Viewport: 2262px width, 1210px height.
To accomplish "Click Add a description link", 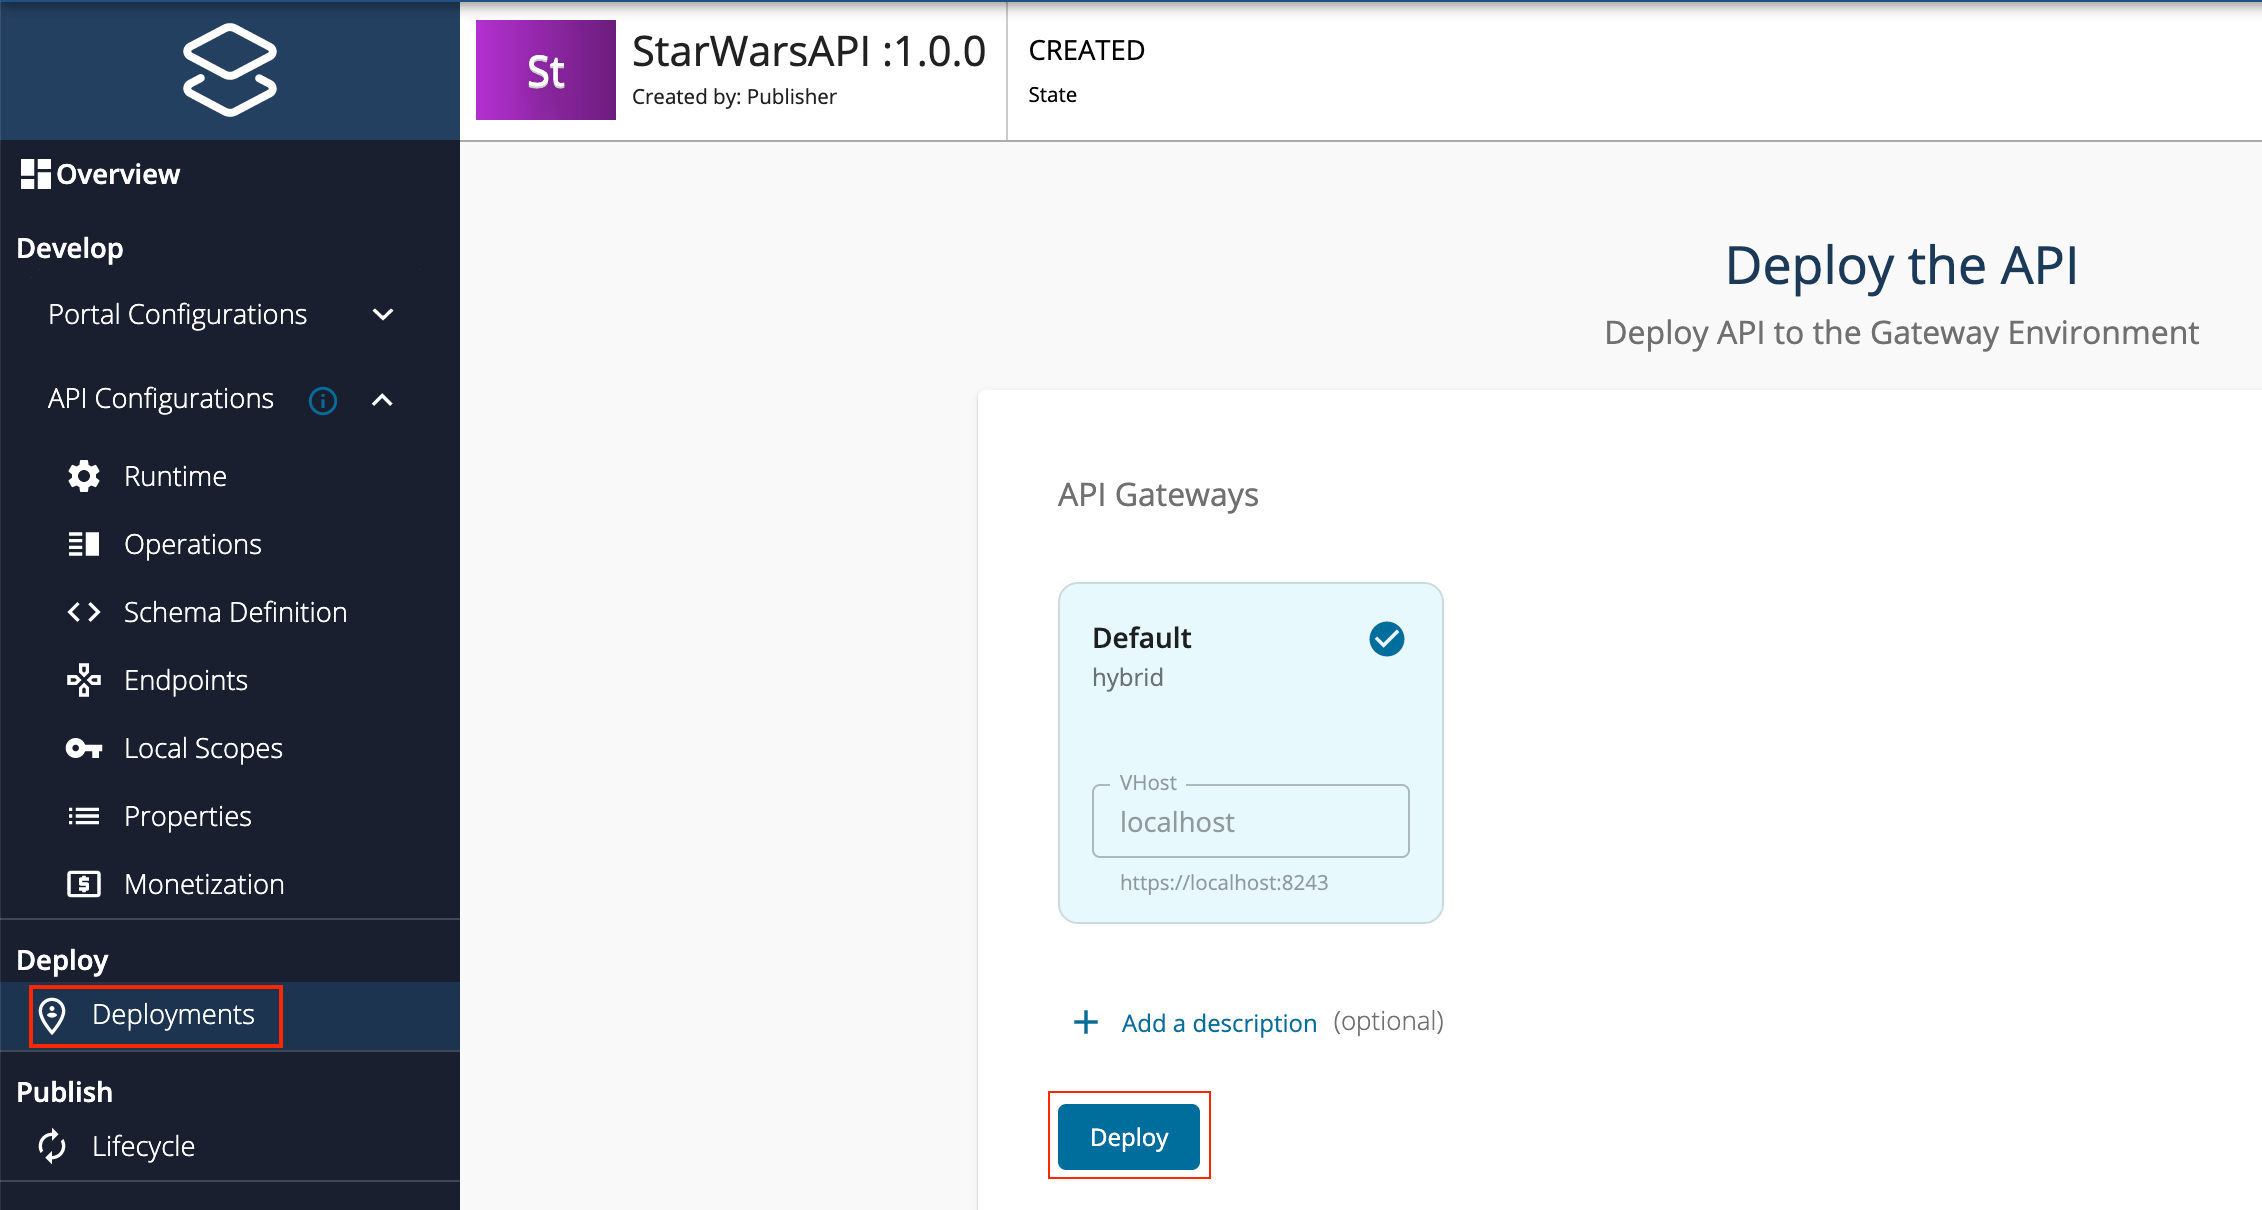I will (1218, 1022).
